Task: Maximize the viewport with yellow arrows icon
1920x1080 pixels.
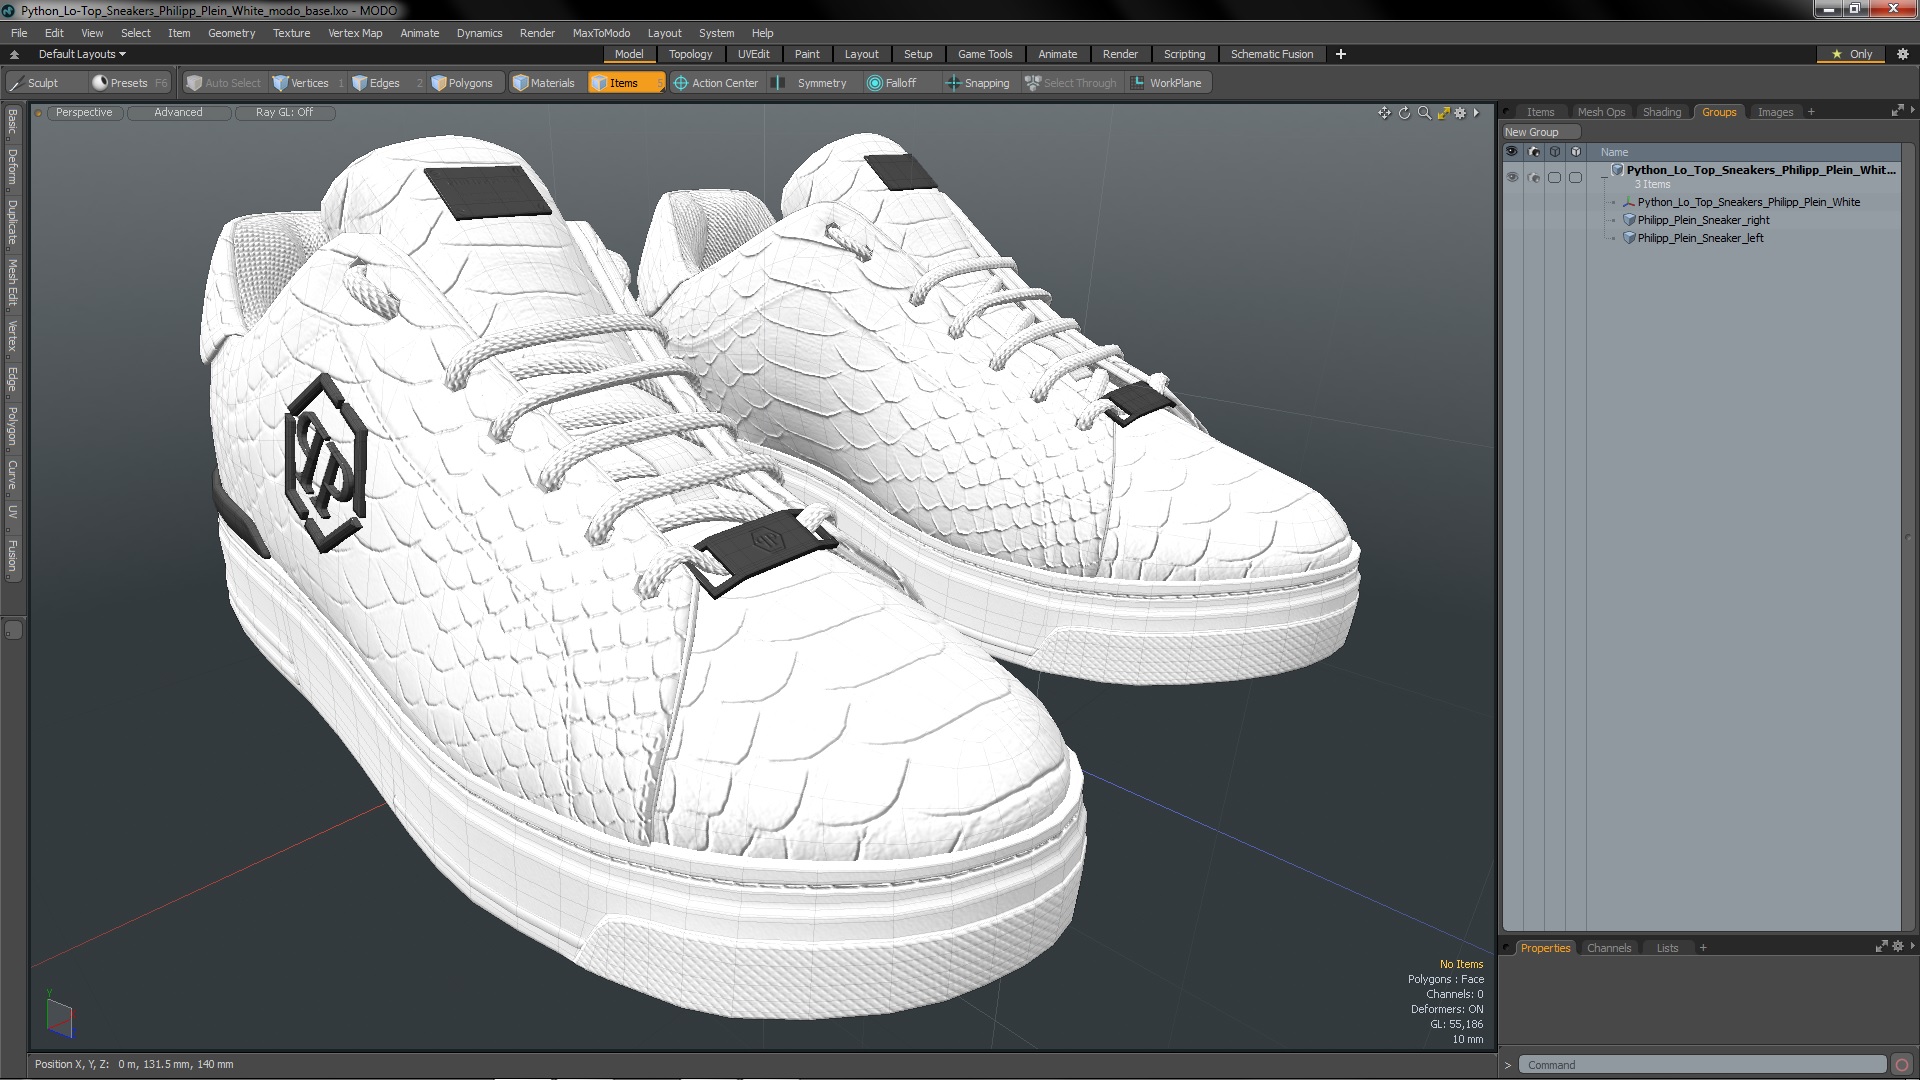Action: coord(1443,113)
